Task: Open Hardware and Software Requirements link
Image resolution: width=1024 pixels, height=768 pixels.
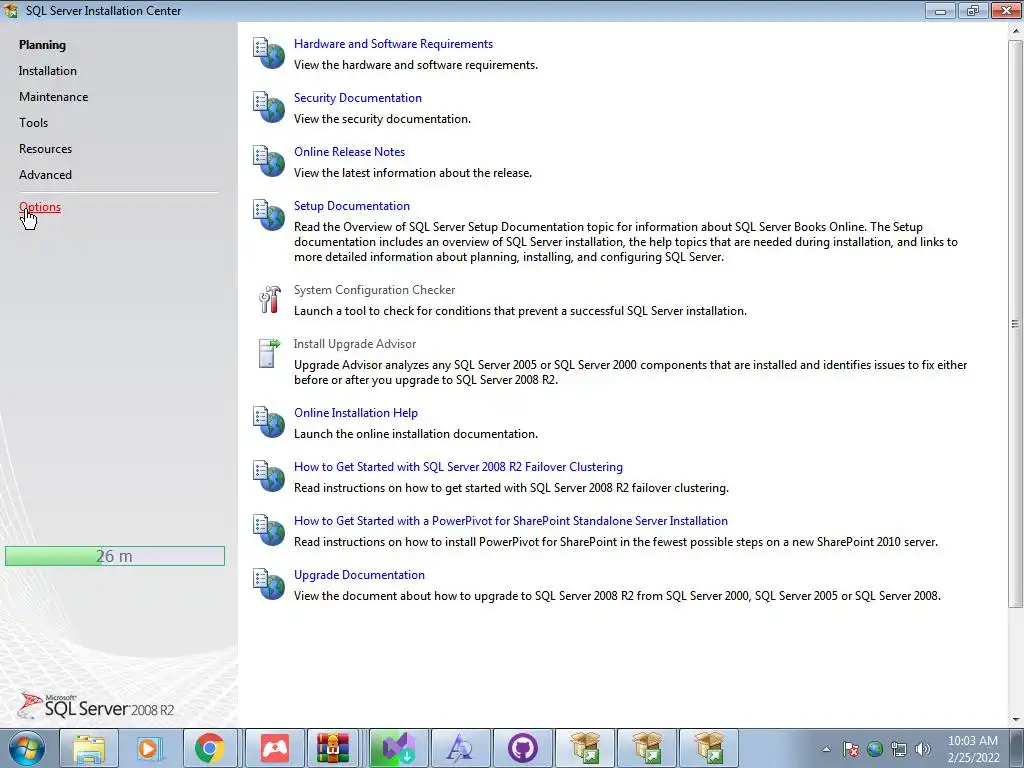Action: click(x=393, y=44)
